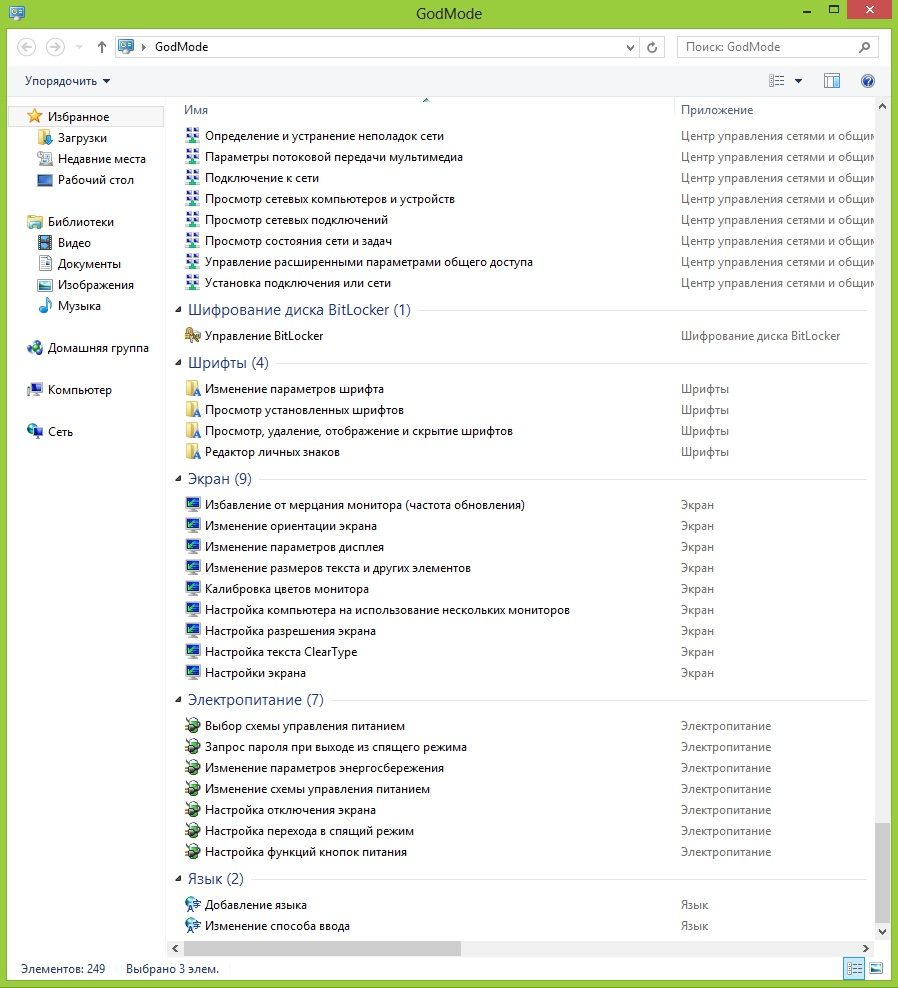Screen dimensions: 898x988
Task: Select Избавление от мерцания монитора
Action: coord(364,505)
